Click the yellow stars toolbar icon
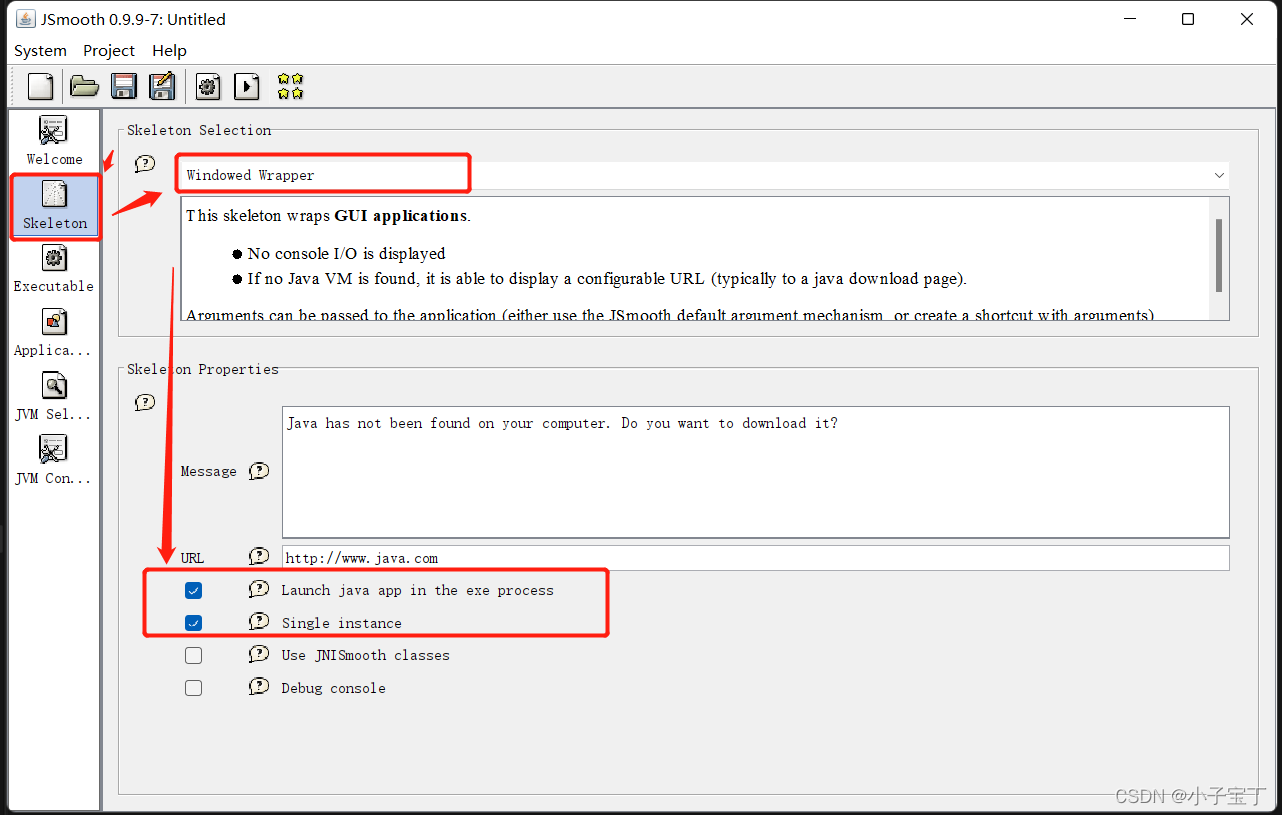This screenshot has width=1282, height=815. [290, 86]
